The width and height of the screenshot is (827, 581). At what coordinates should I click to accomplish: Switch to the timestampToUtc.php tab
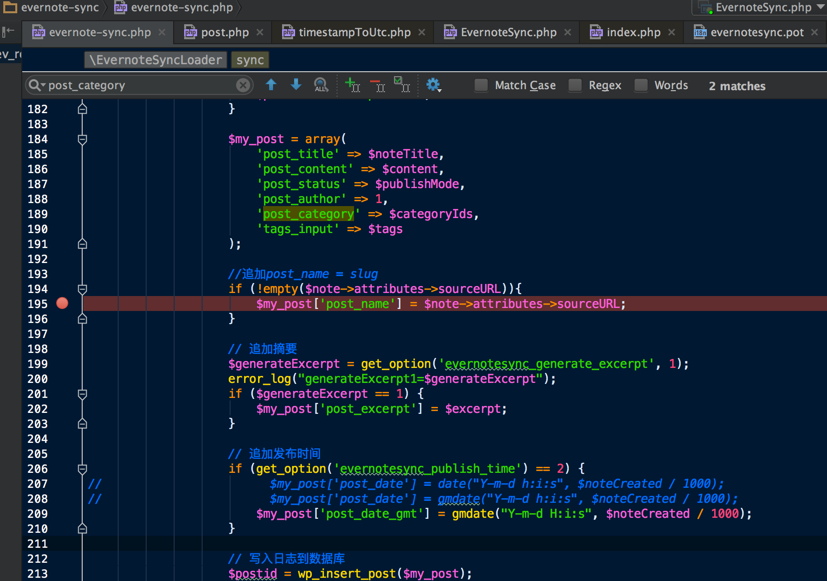tap(354, 32)
